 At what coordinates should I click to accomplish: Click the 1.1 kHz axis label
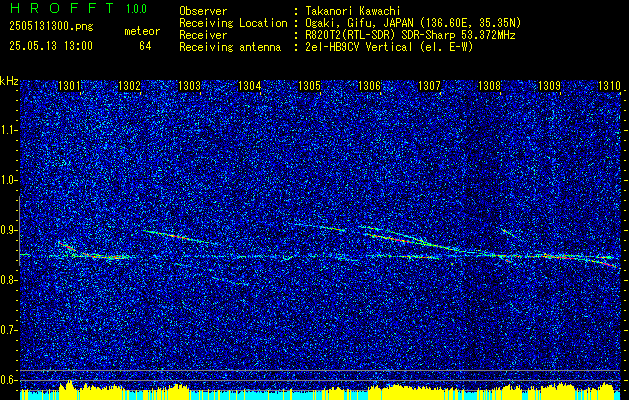8,130
